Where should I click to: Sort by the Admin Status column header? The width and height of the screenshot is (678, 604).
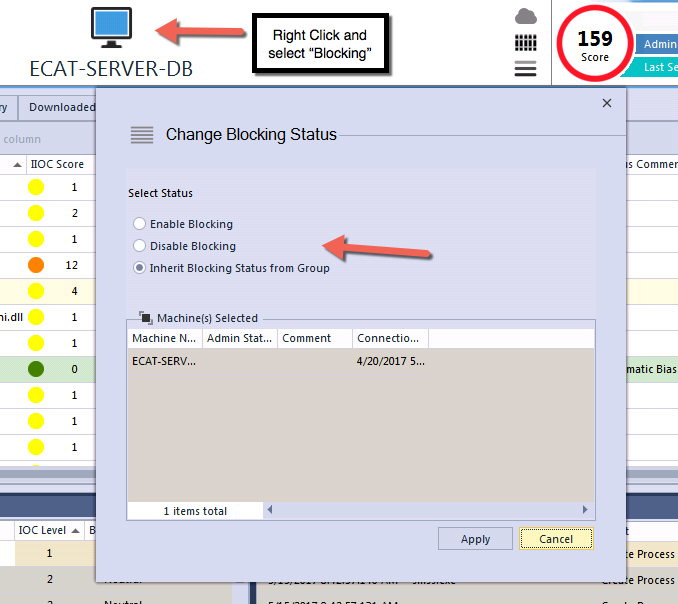(239, 338)
